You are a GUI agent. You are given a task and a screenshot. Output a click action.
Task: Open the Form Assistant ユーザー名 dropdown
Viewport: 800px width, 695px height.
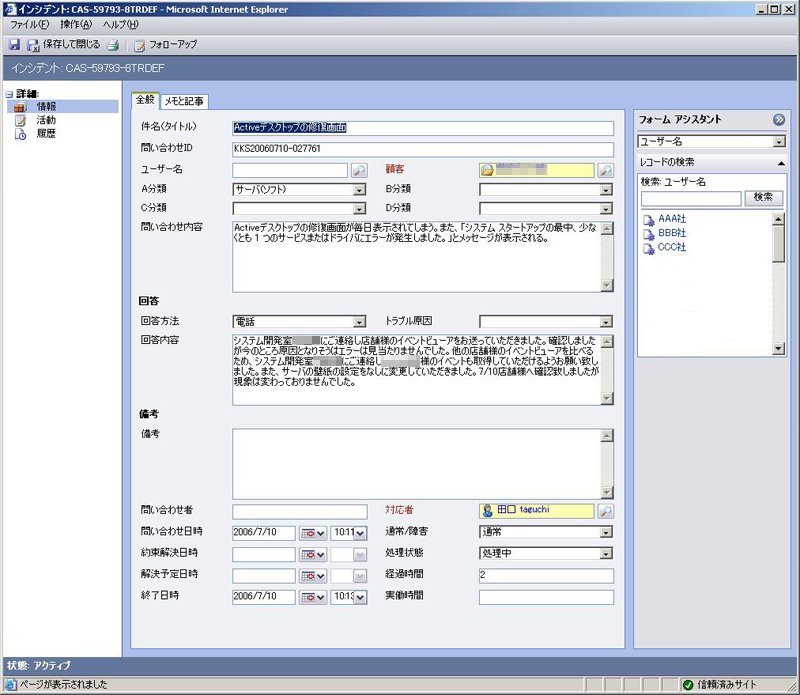779,142
